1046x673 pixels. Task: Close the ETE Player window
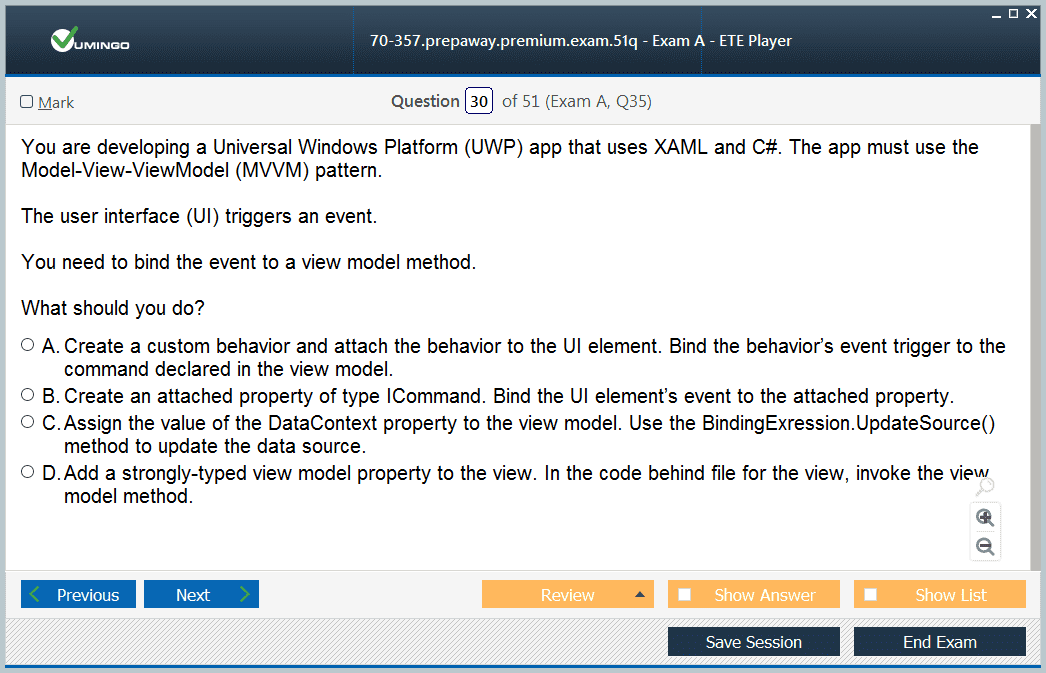(x=1031, y=14)
